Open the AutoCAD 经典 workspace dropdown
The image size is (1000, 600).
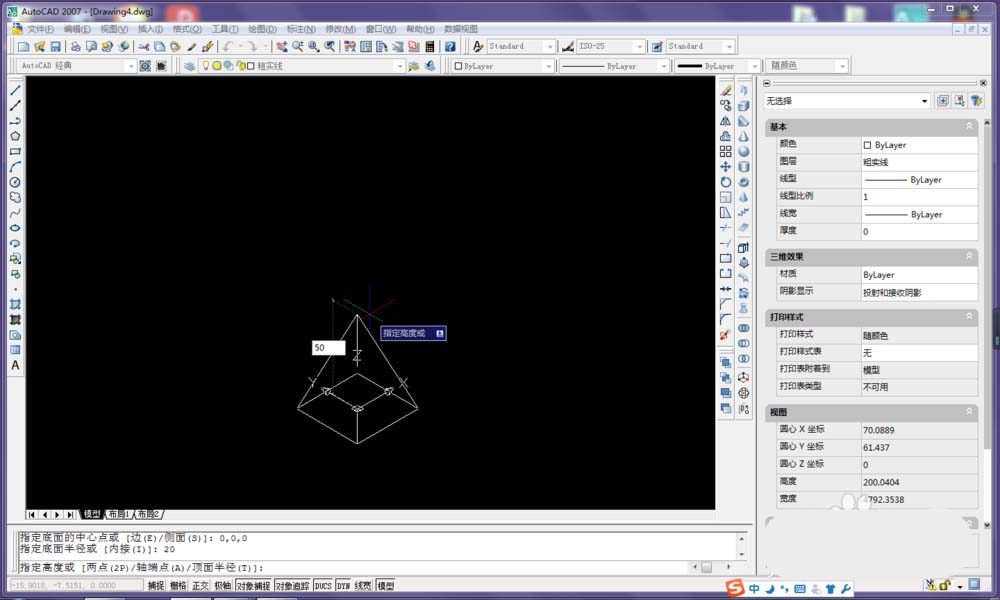point(130,66)
